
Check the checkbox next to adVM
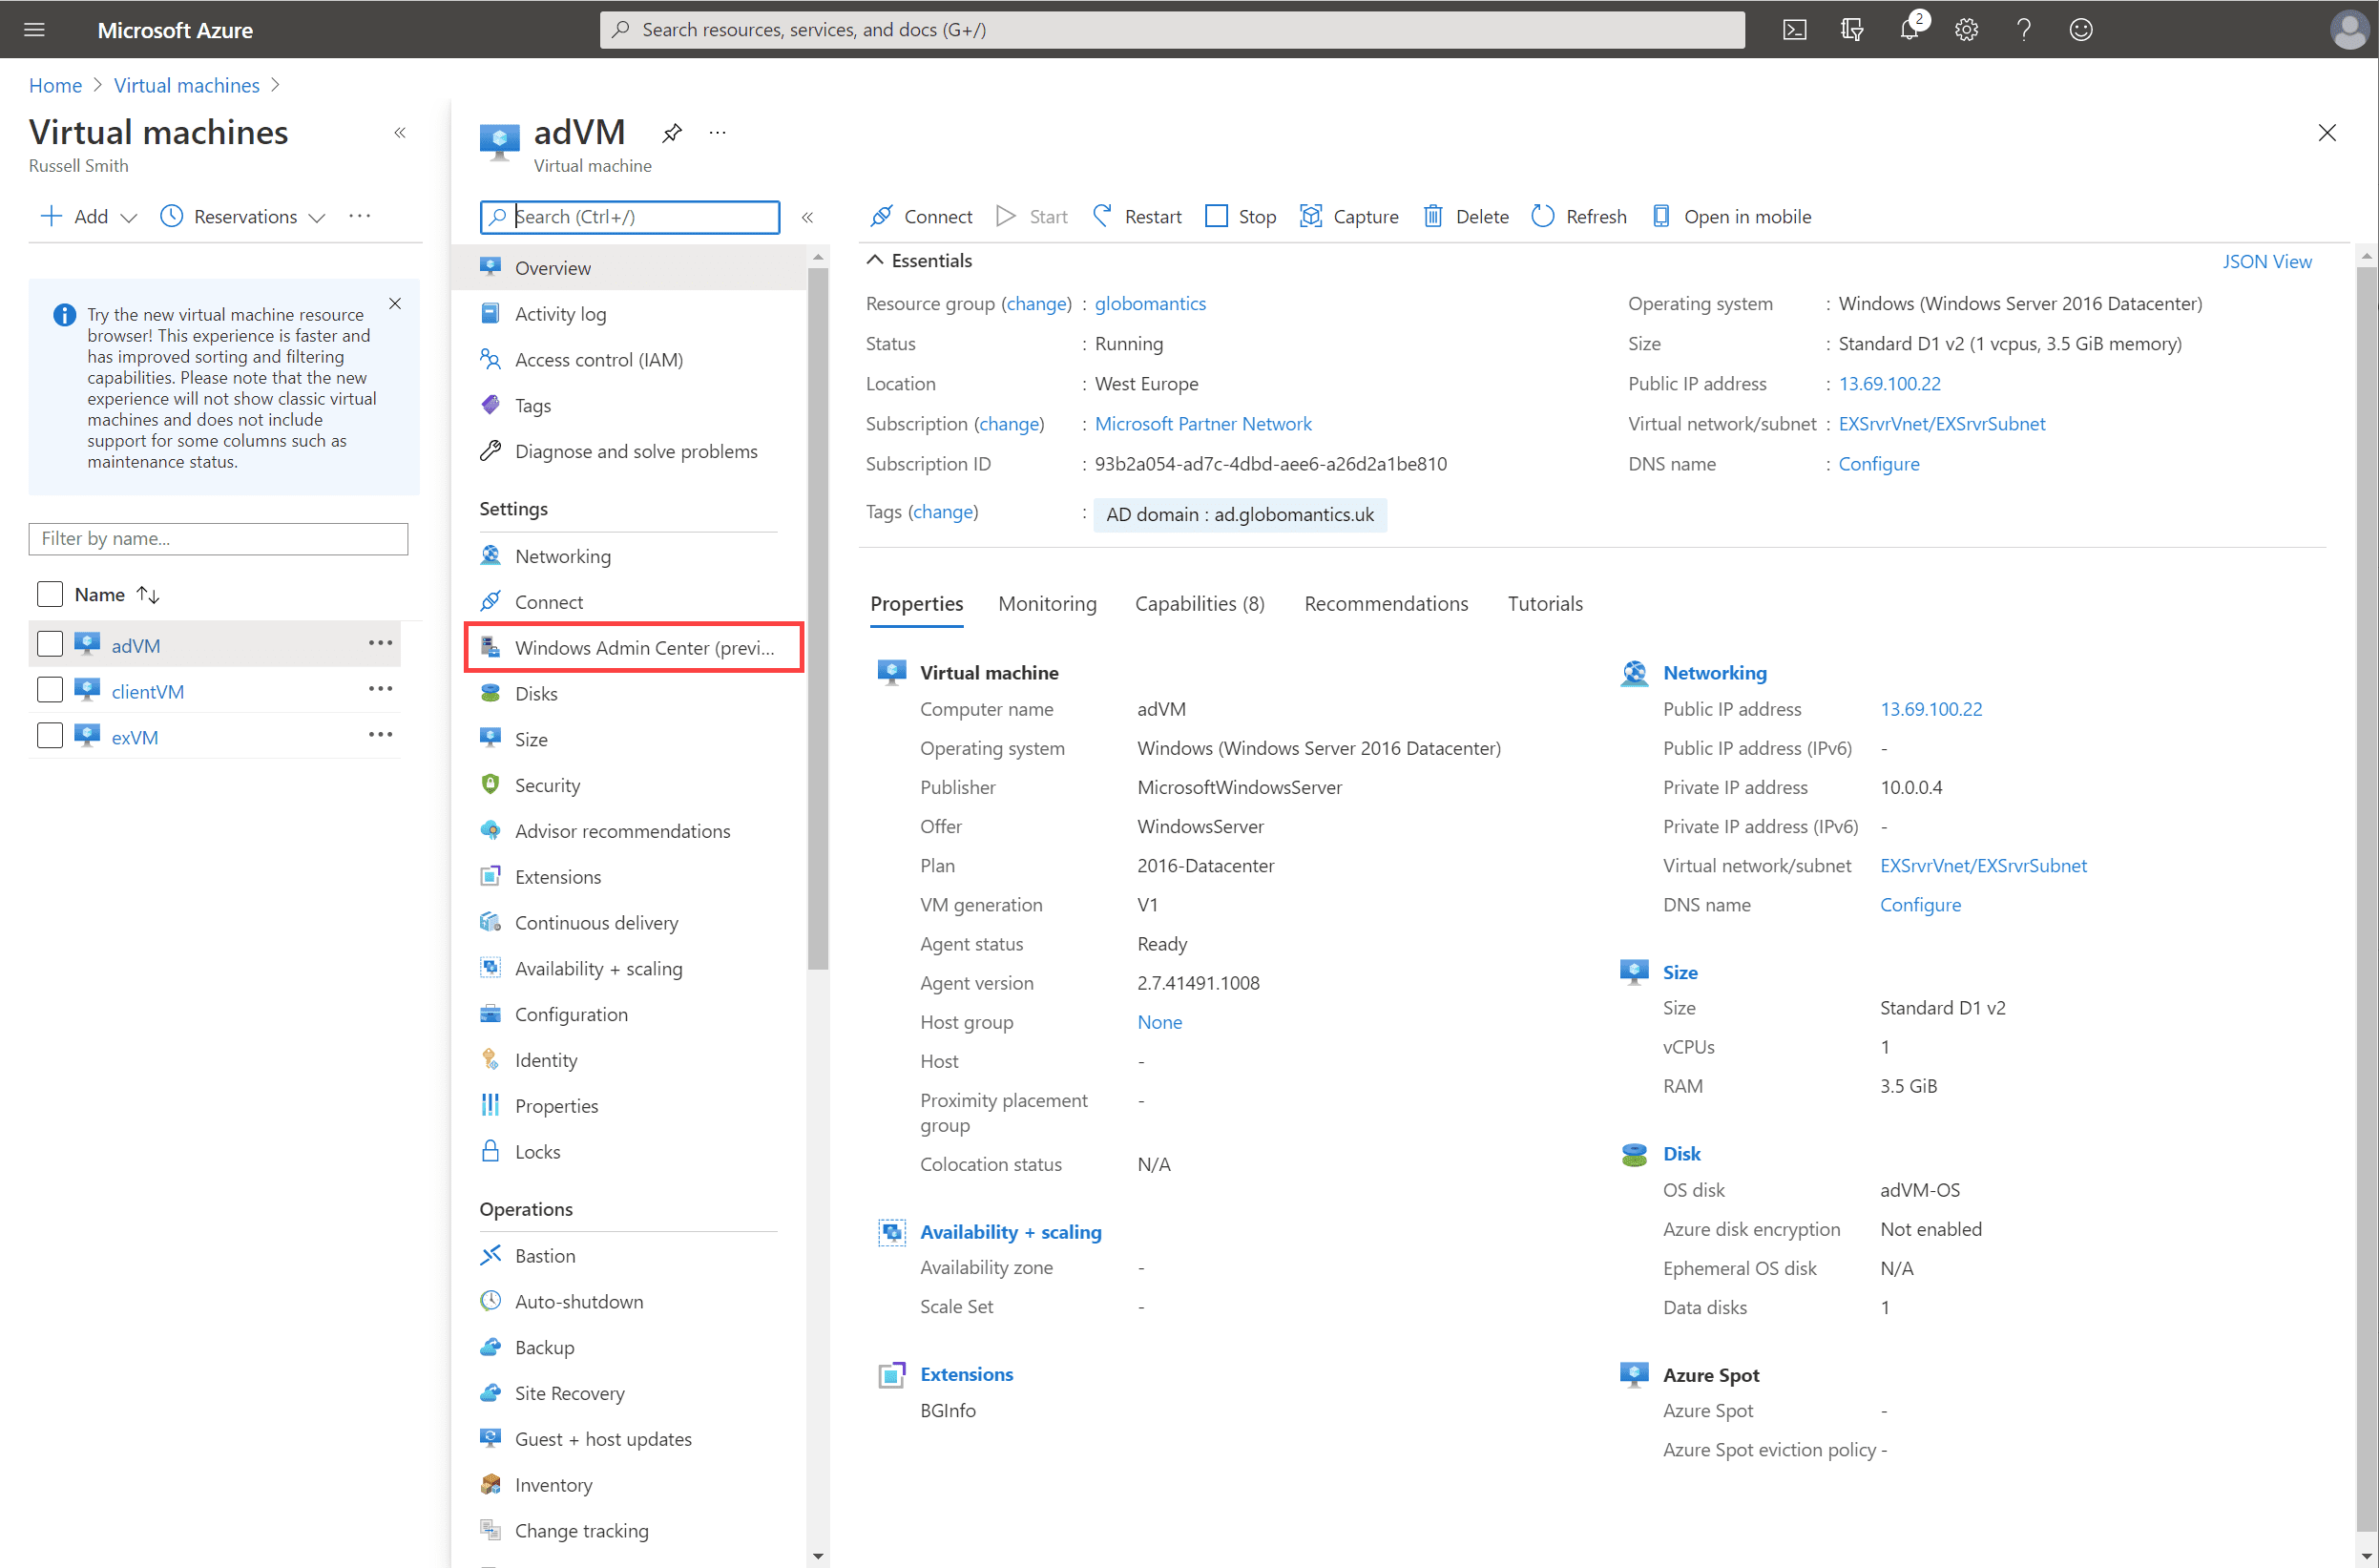pyautogui.click(x=49, y=643)
